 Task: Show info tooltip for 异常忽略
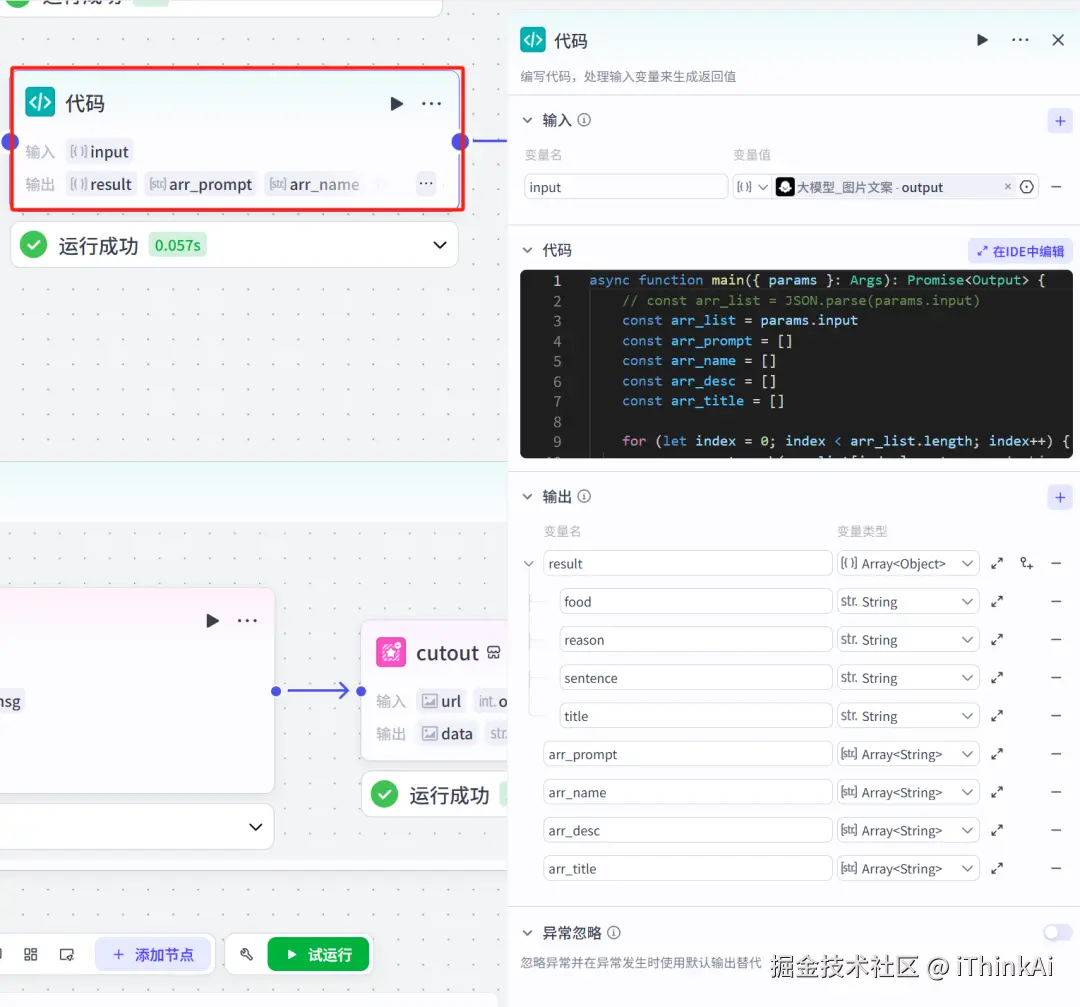(614, 933)
